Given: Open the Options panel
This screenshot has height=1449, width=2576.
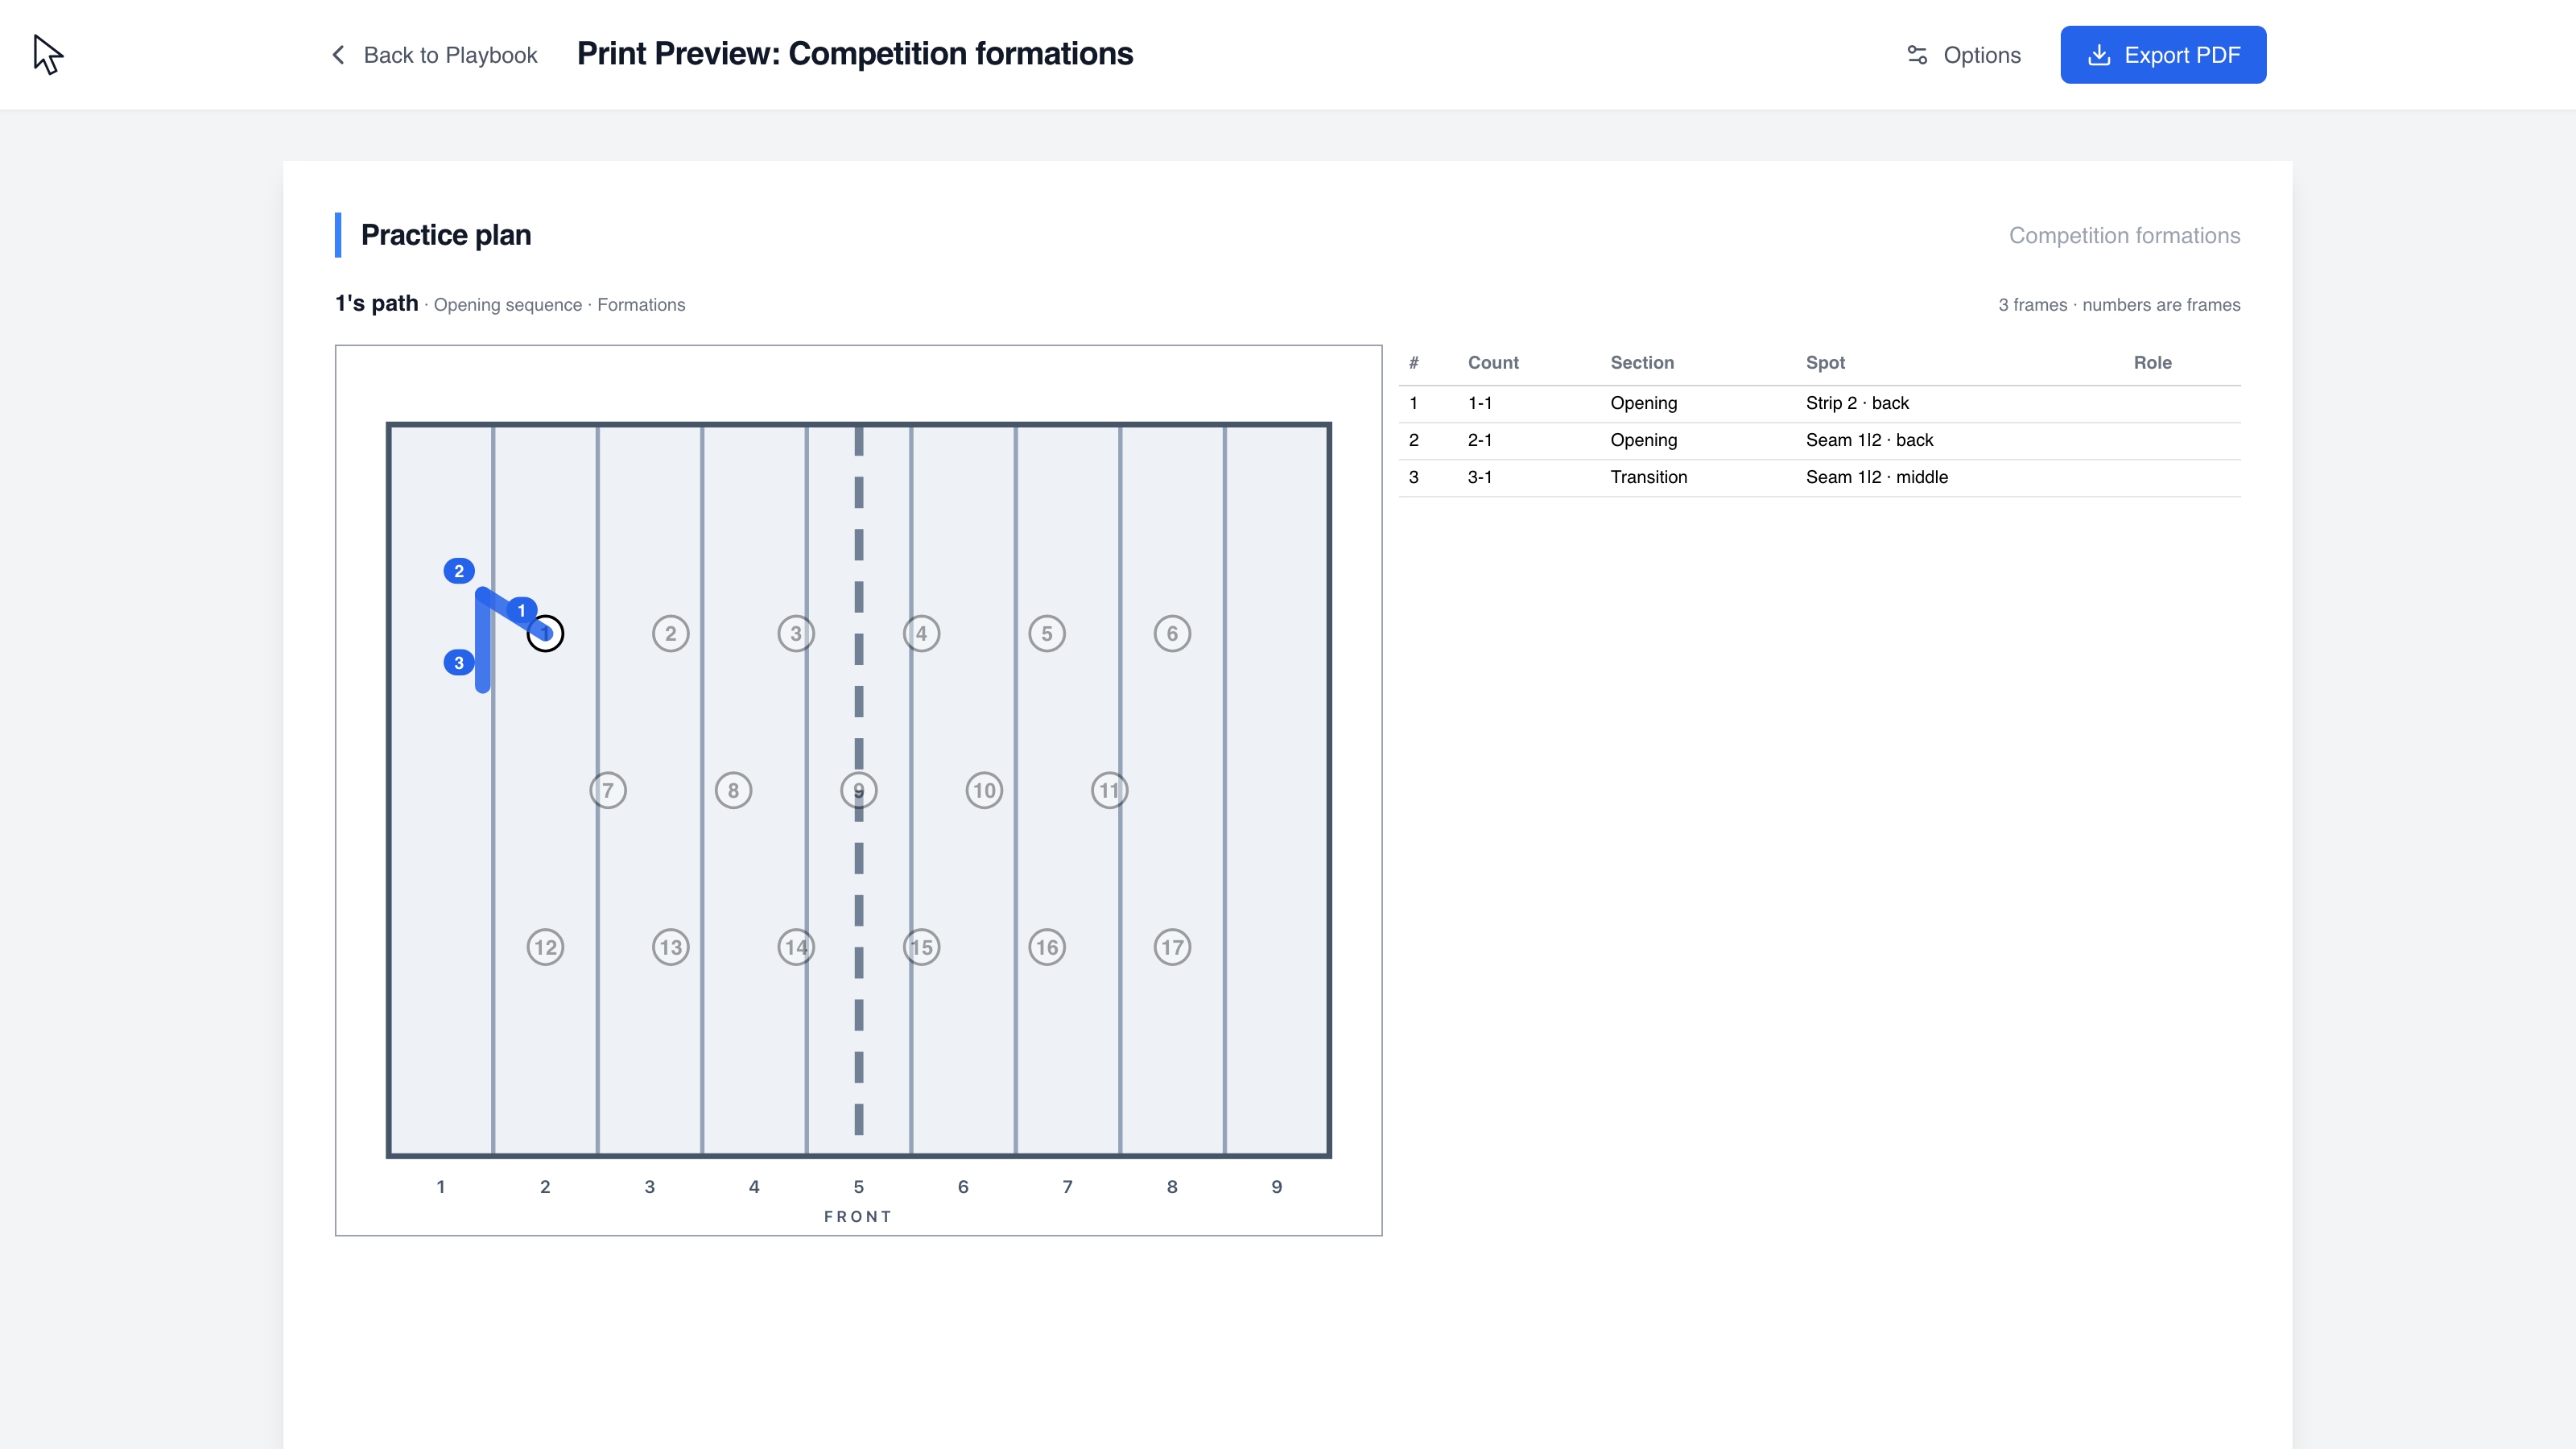Looking at the screenshot, I should (x=1963, y=55).
